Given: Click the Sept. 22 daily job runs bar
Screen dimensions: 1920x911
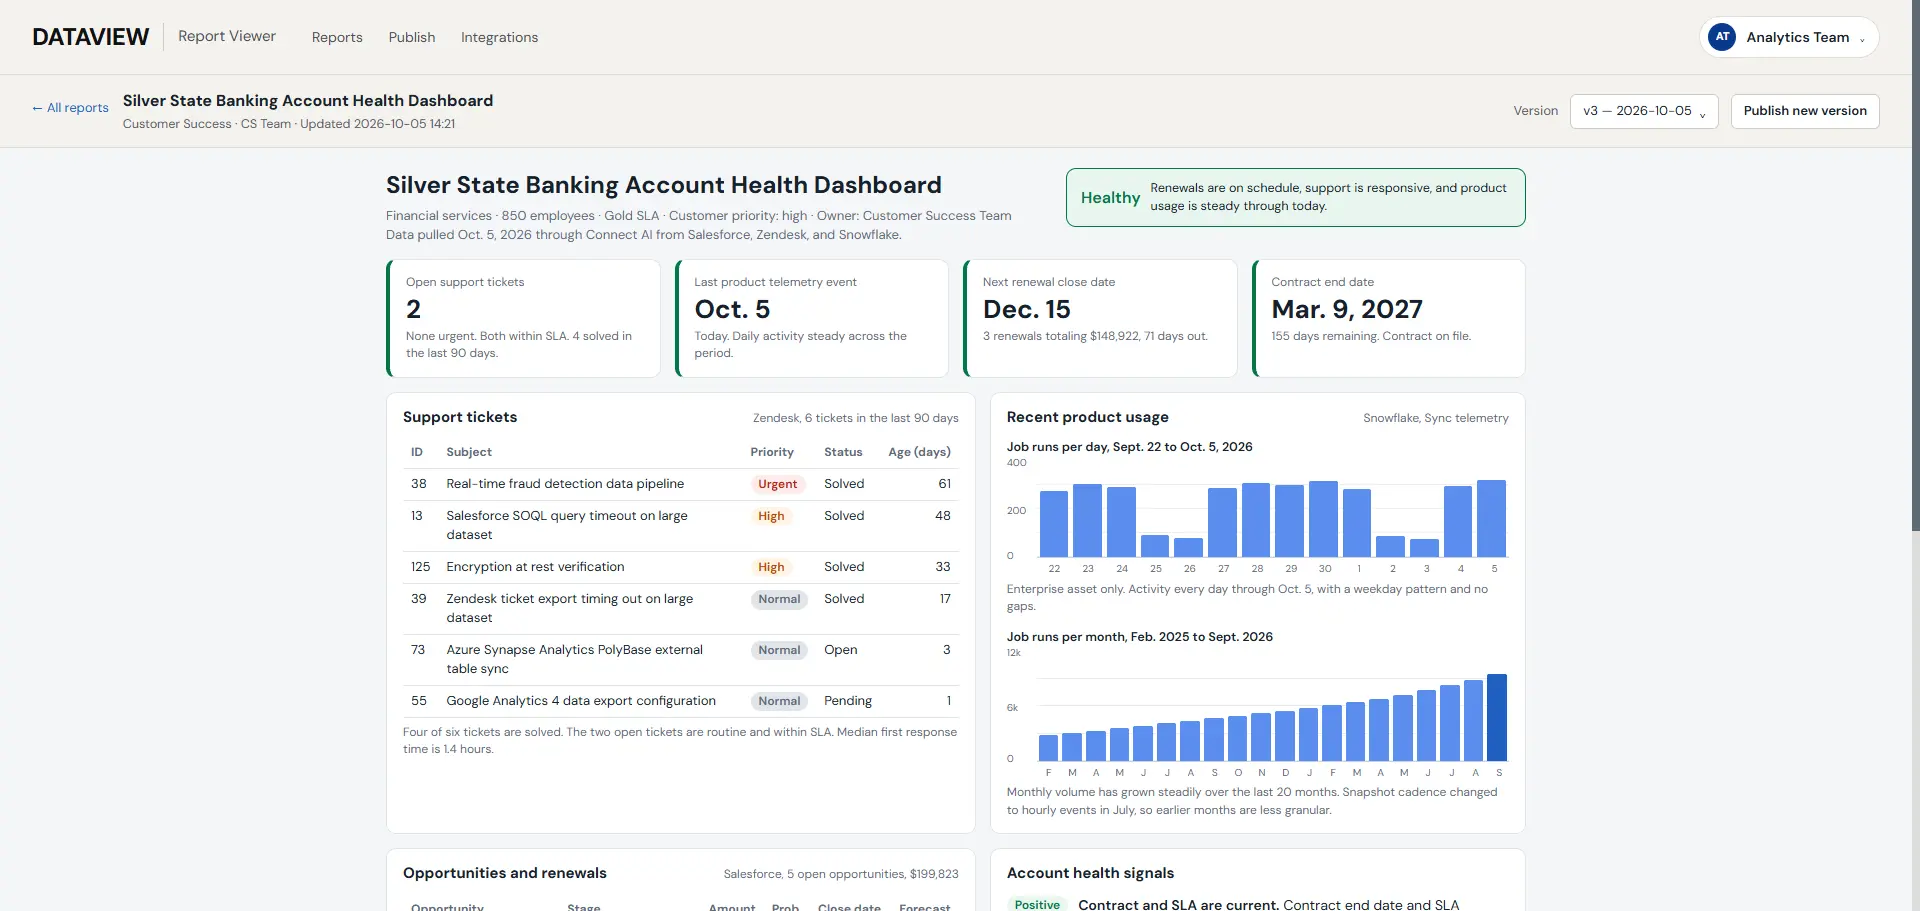Looking at the screenshot, I should pyautogui.click(x=1054, y=524).
